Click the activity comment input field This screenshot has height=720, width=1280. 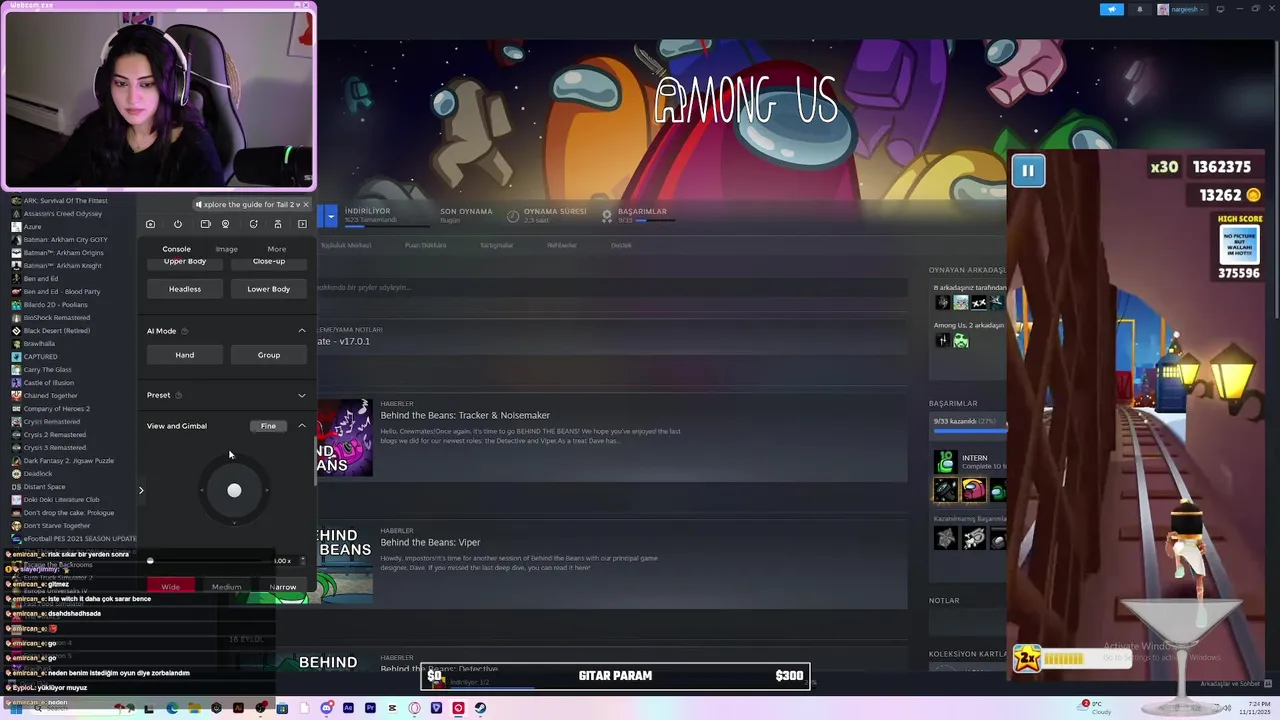click(x=612, y=288)
